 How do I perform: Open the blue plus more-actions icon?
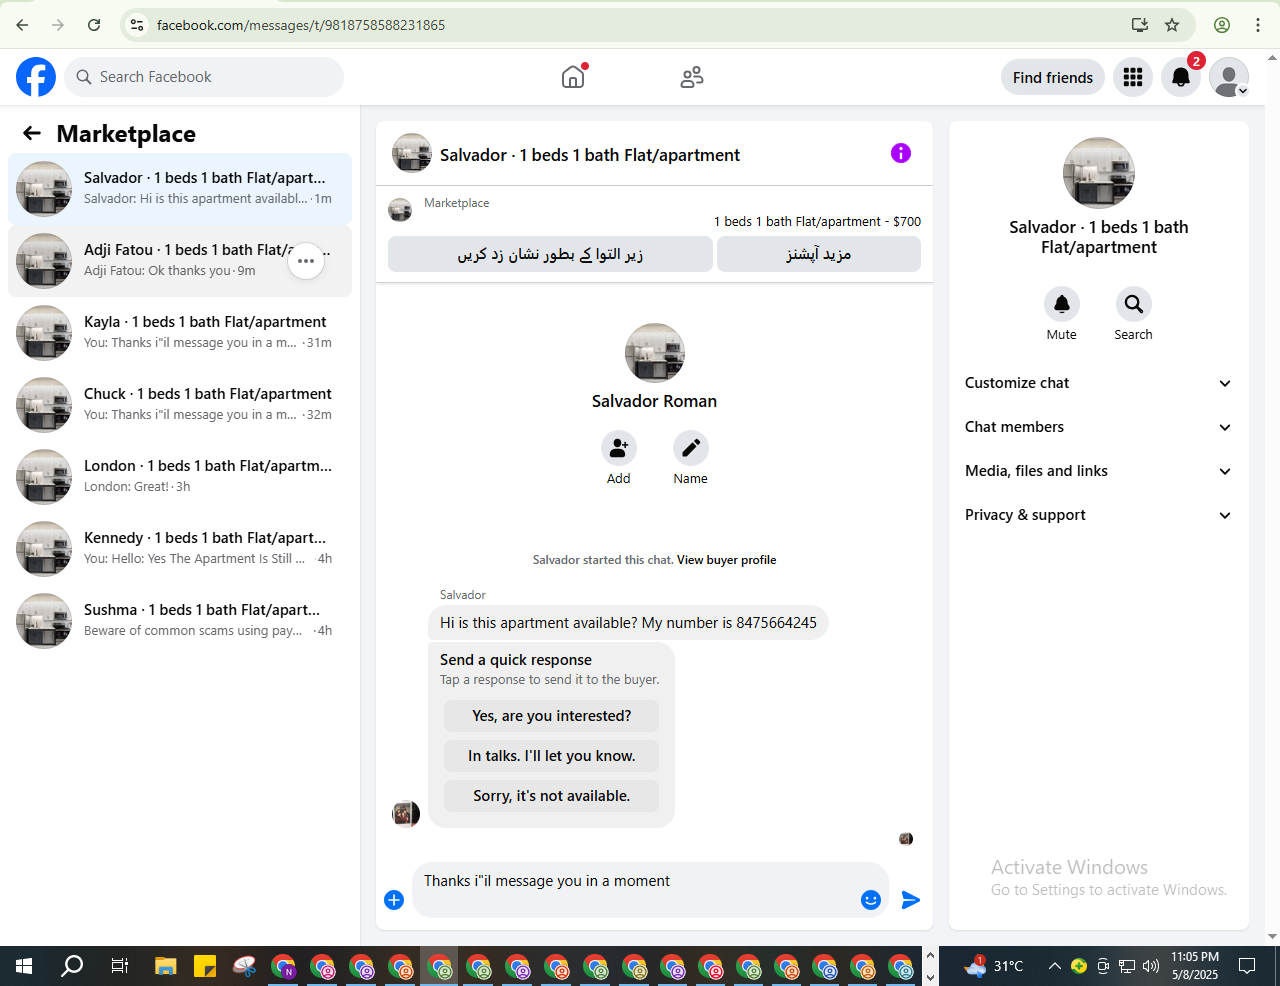click(394, 900)
